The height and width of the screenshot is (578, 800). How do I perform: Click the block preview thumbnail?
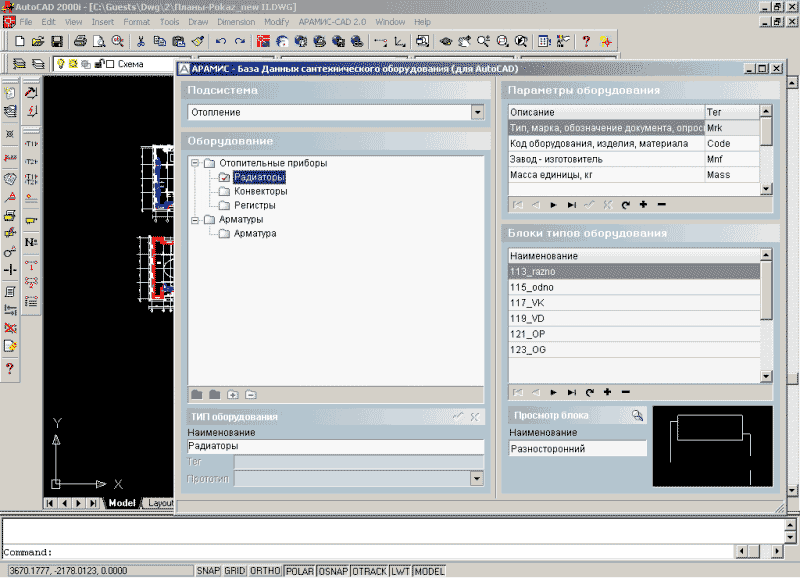712,446
